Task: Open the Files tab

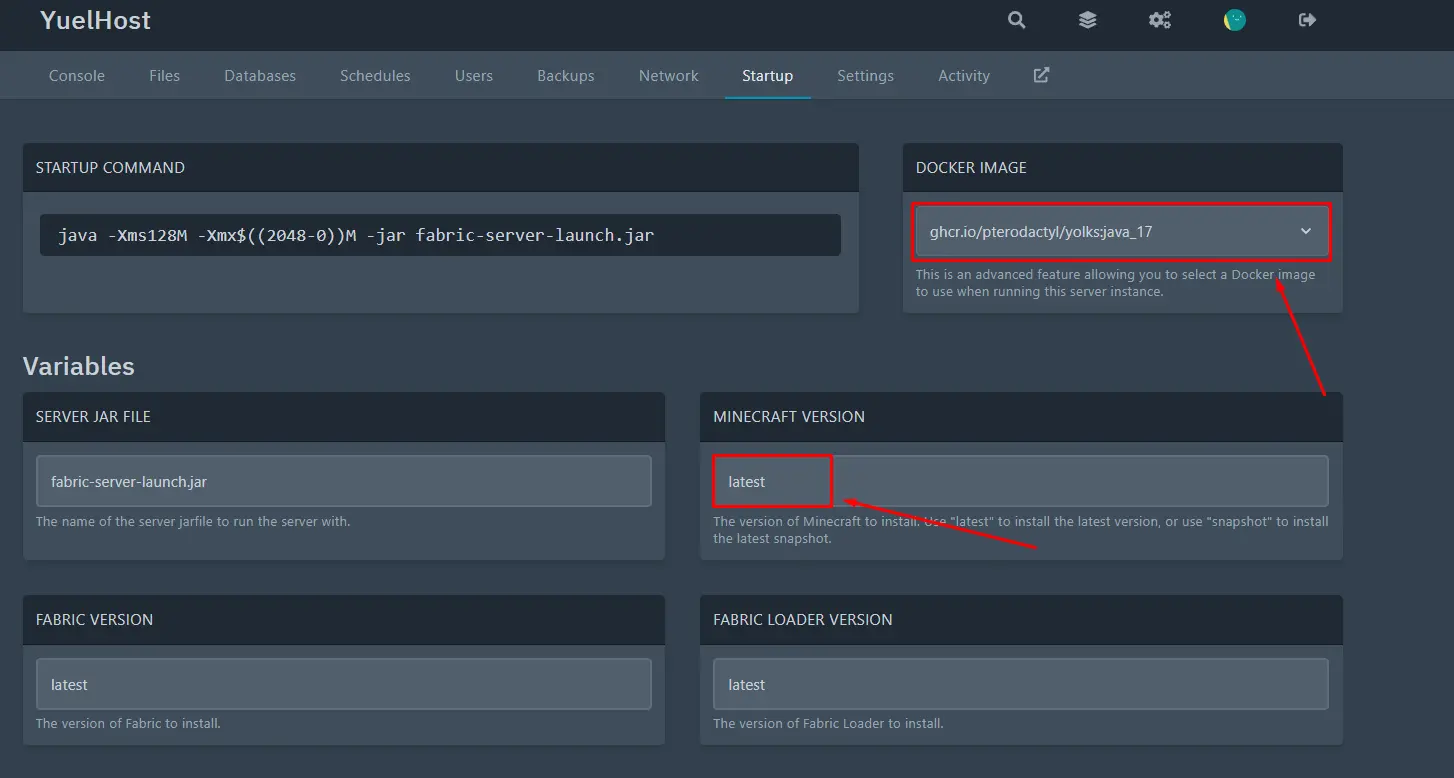Action: pos(164,76)
